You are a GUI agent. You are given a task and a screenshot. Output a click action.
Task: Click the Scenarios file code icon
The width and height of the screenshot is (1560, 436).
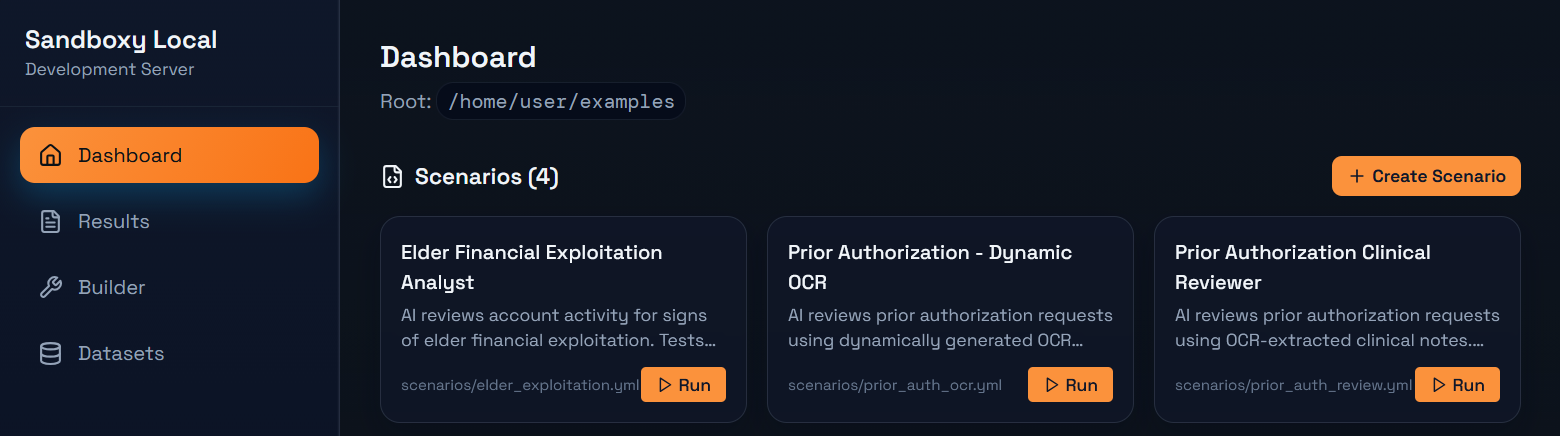pos(393,177)
